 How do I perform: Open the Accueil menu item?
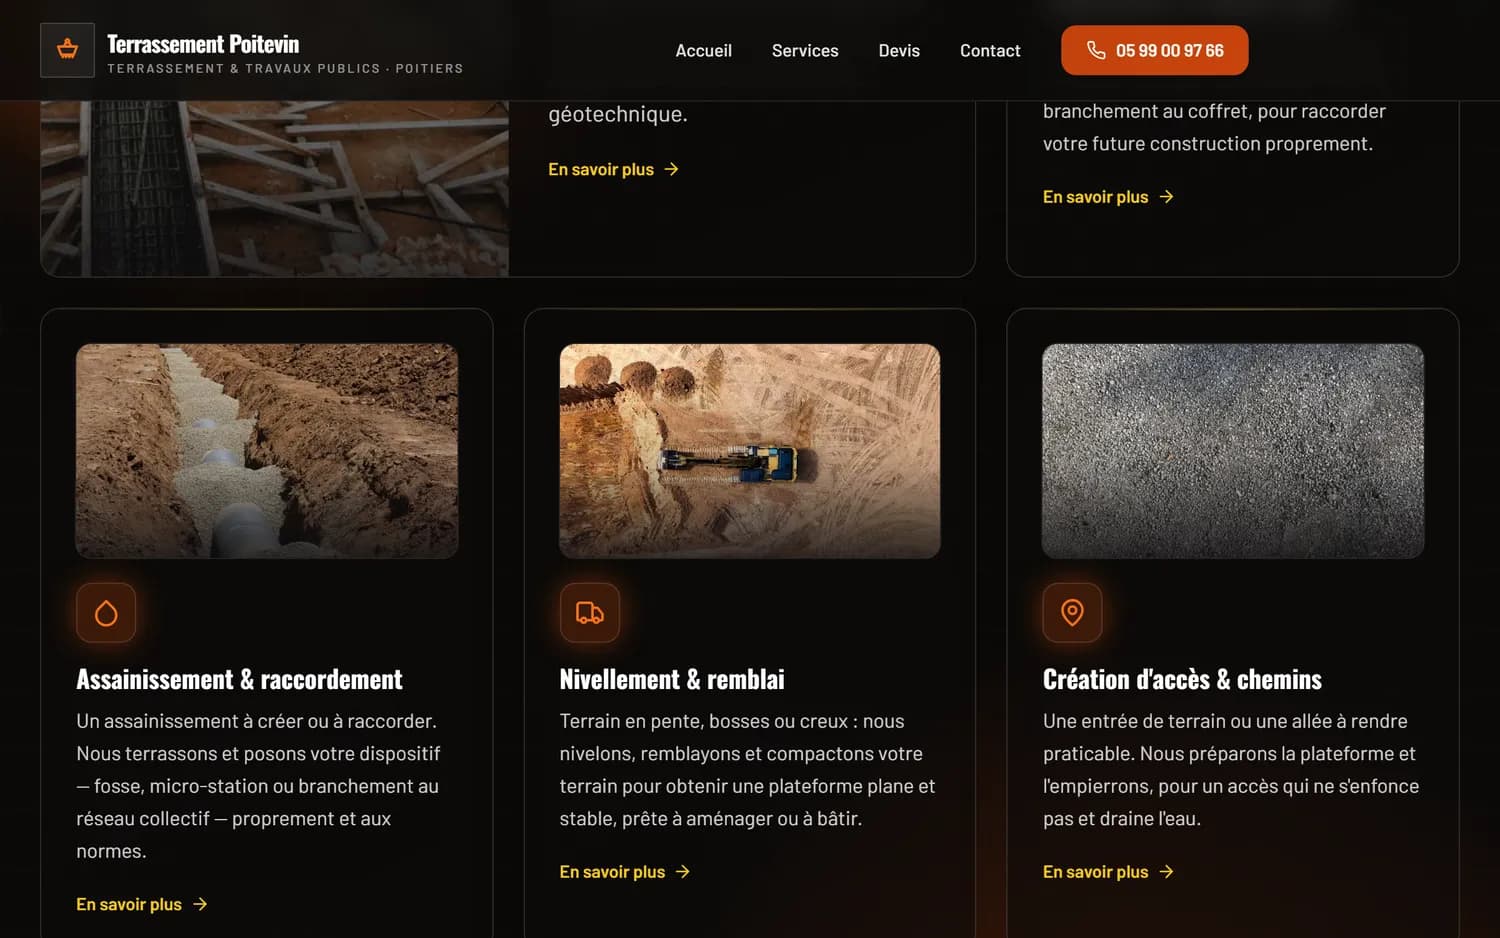[703, 50]
